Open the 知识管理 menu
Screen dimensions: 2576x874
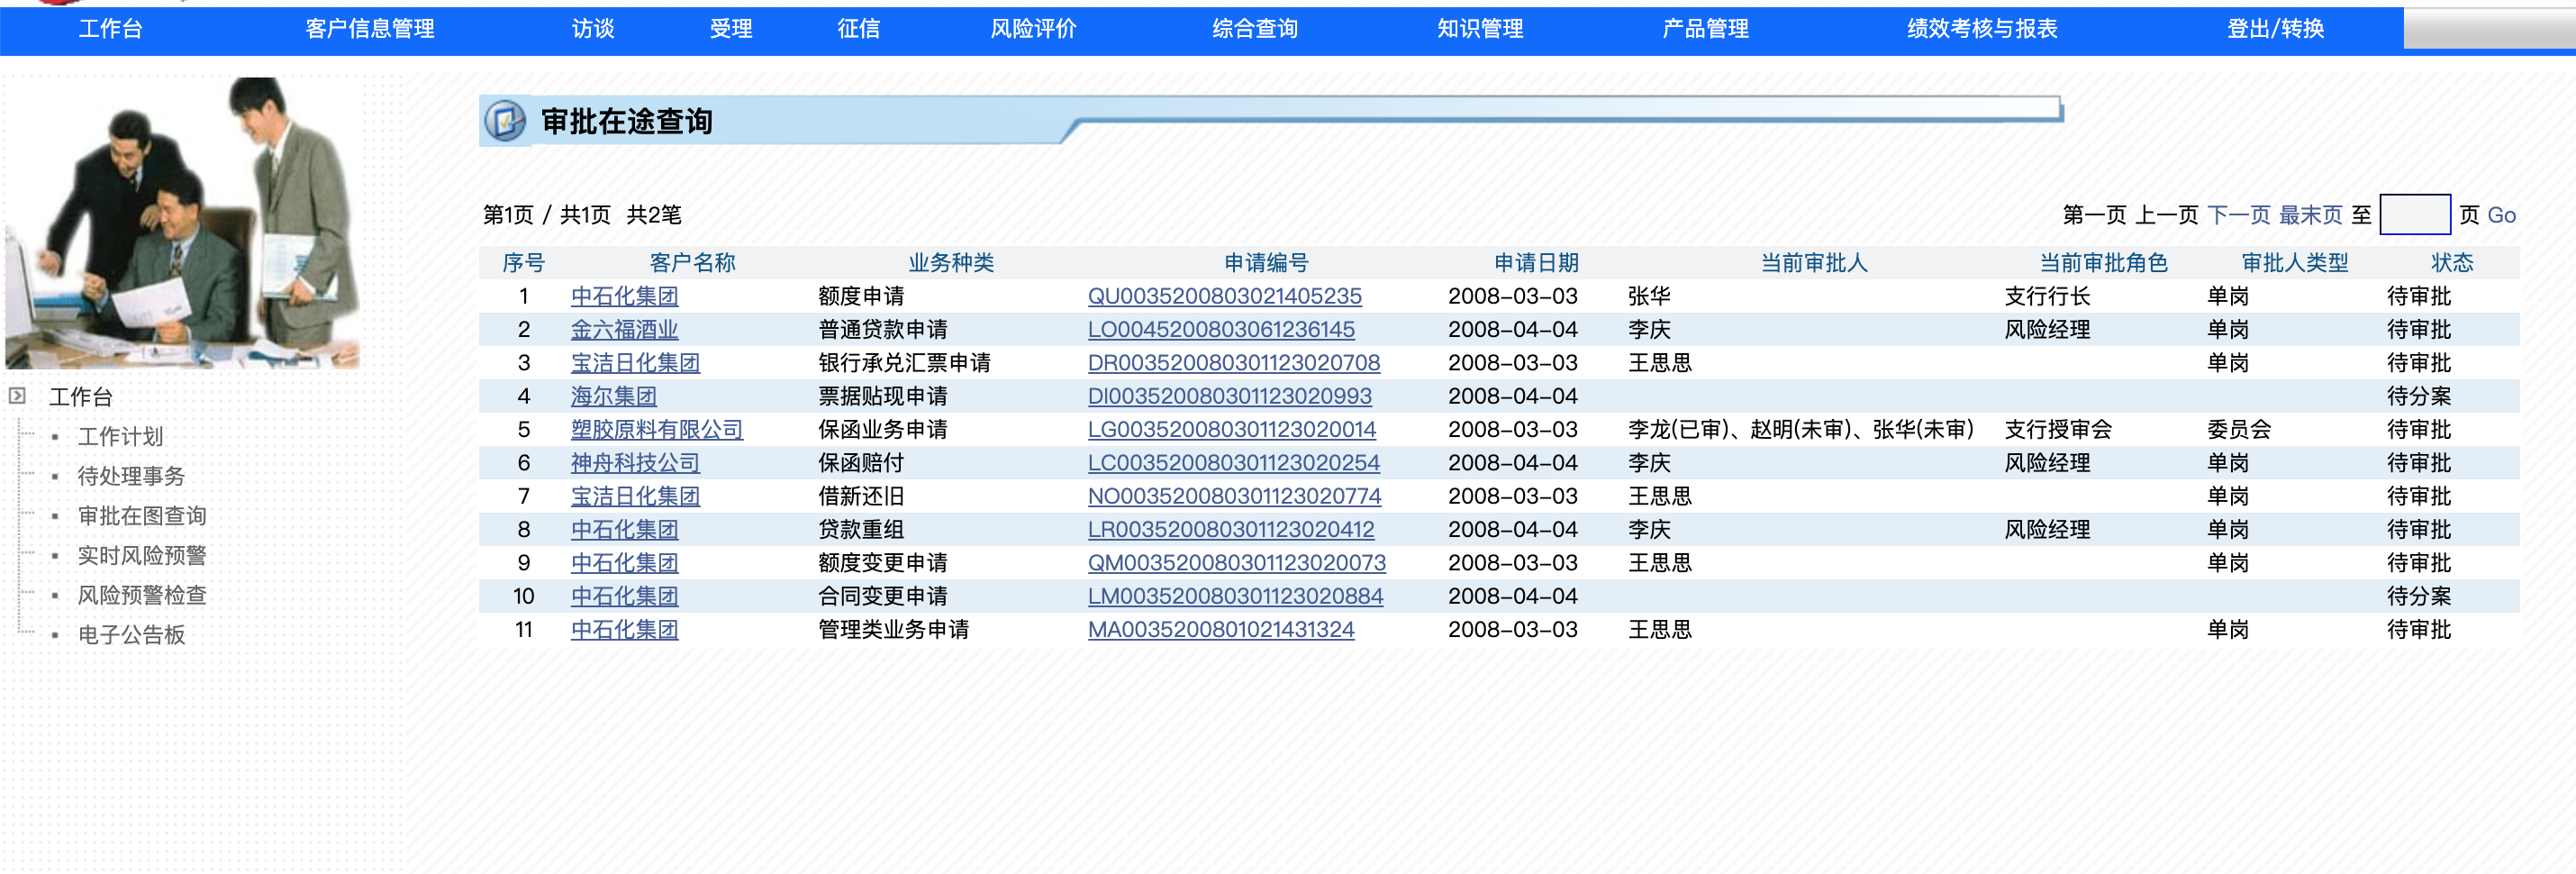[1481, 29]
